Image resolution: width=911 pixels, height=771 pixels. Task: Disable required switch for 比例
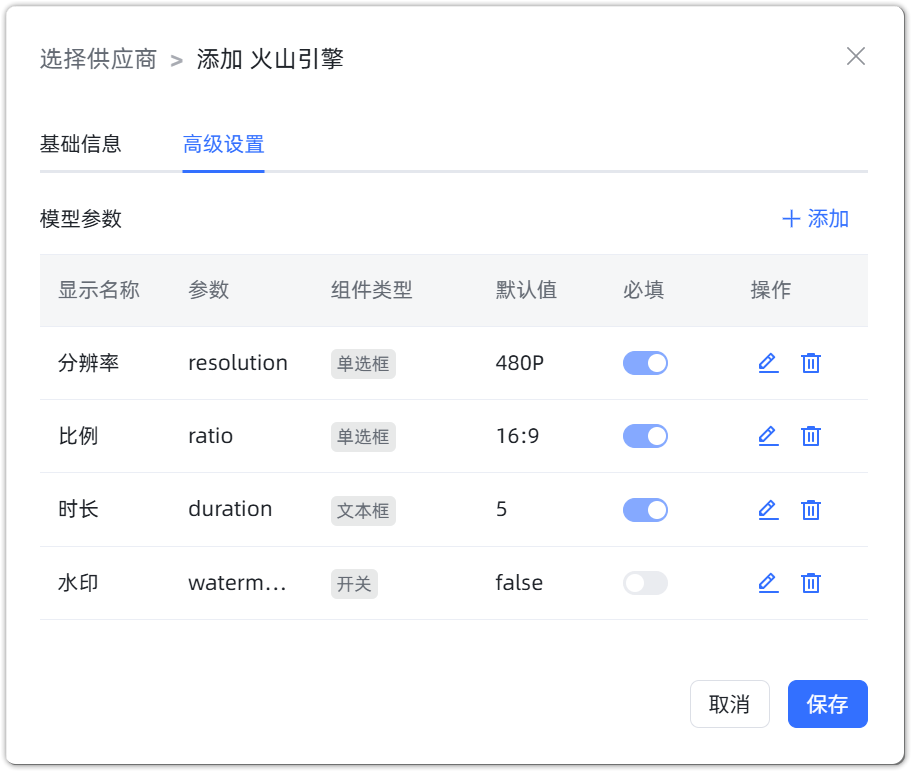pyautogui.click(x=645, y=436)
